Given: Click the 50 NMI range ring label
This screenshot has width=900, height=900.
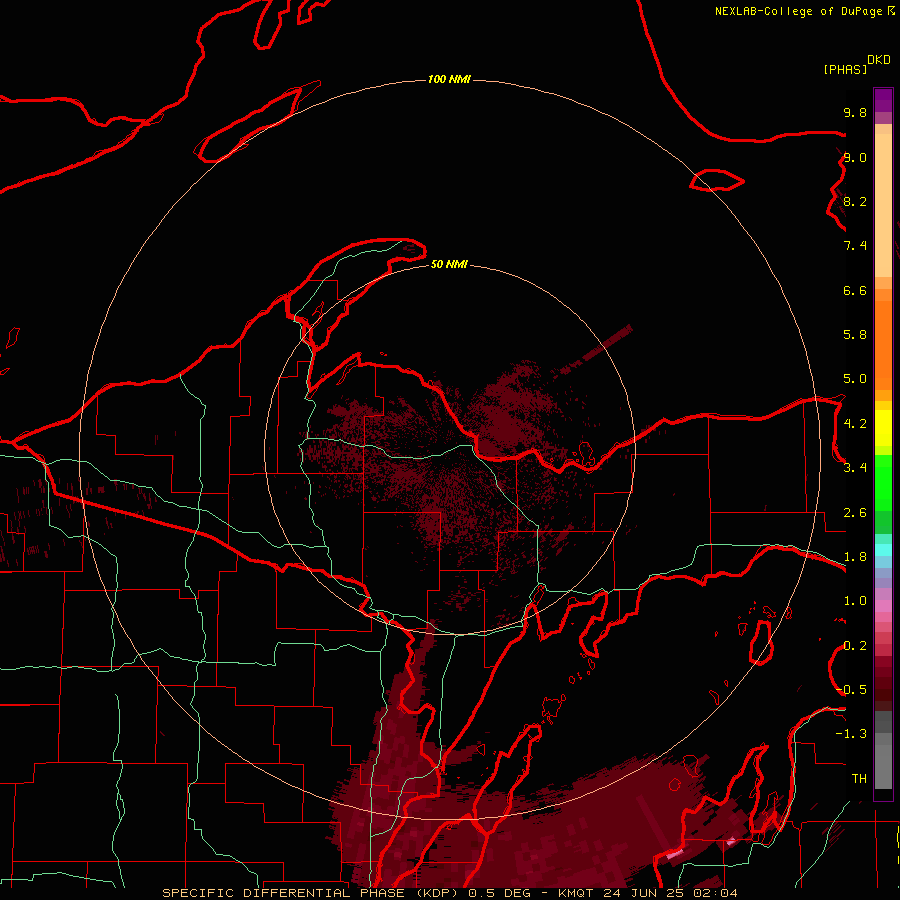Looking at the screenshot, I should point(449,265).
